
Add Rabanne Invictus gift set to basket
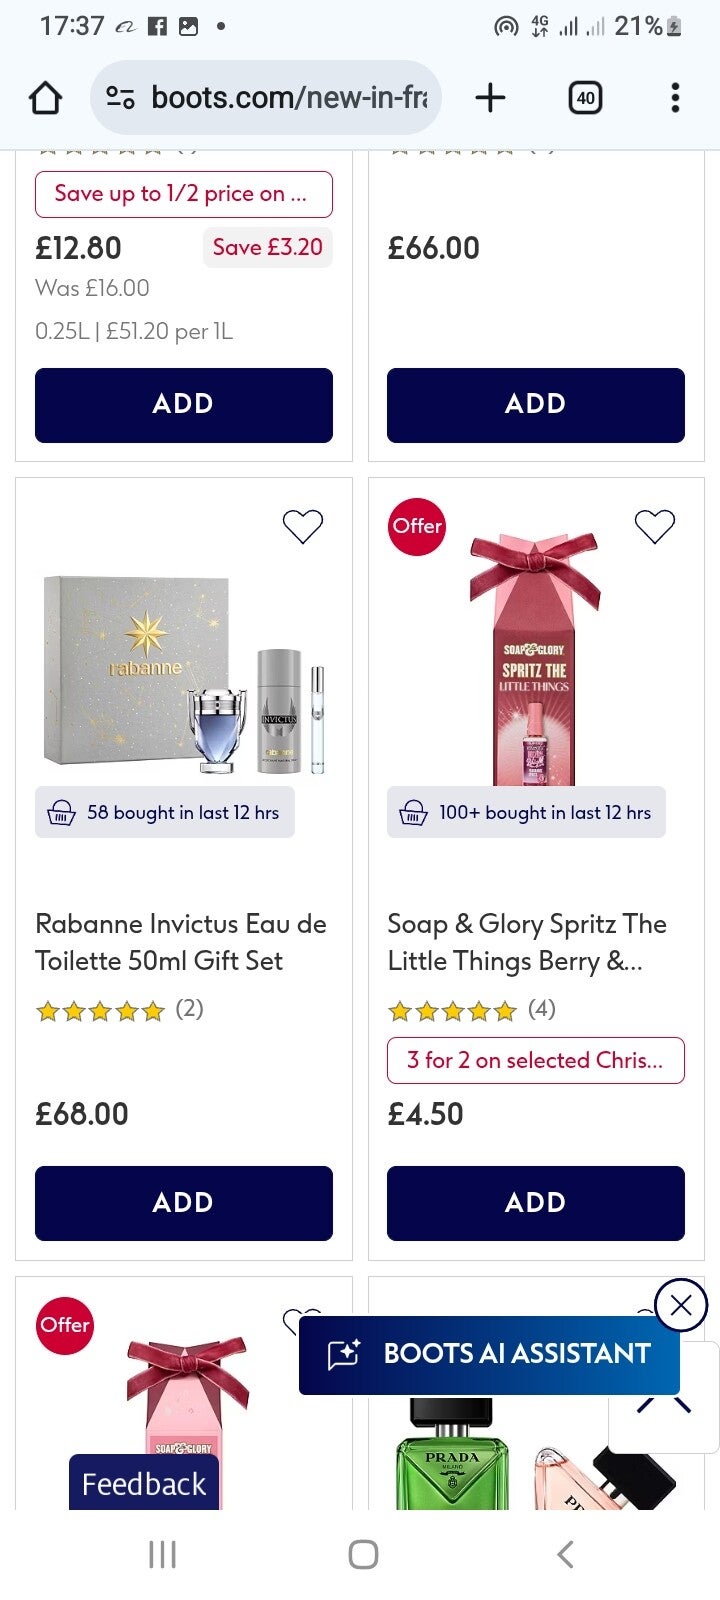click(x=183, y=1203)
